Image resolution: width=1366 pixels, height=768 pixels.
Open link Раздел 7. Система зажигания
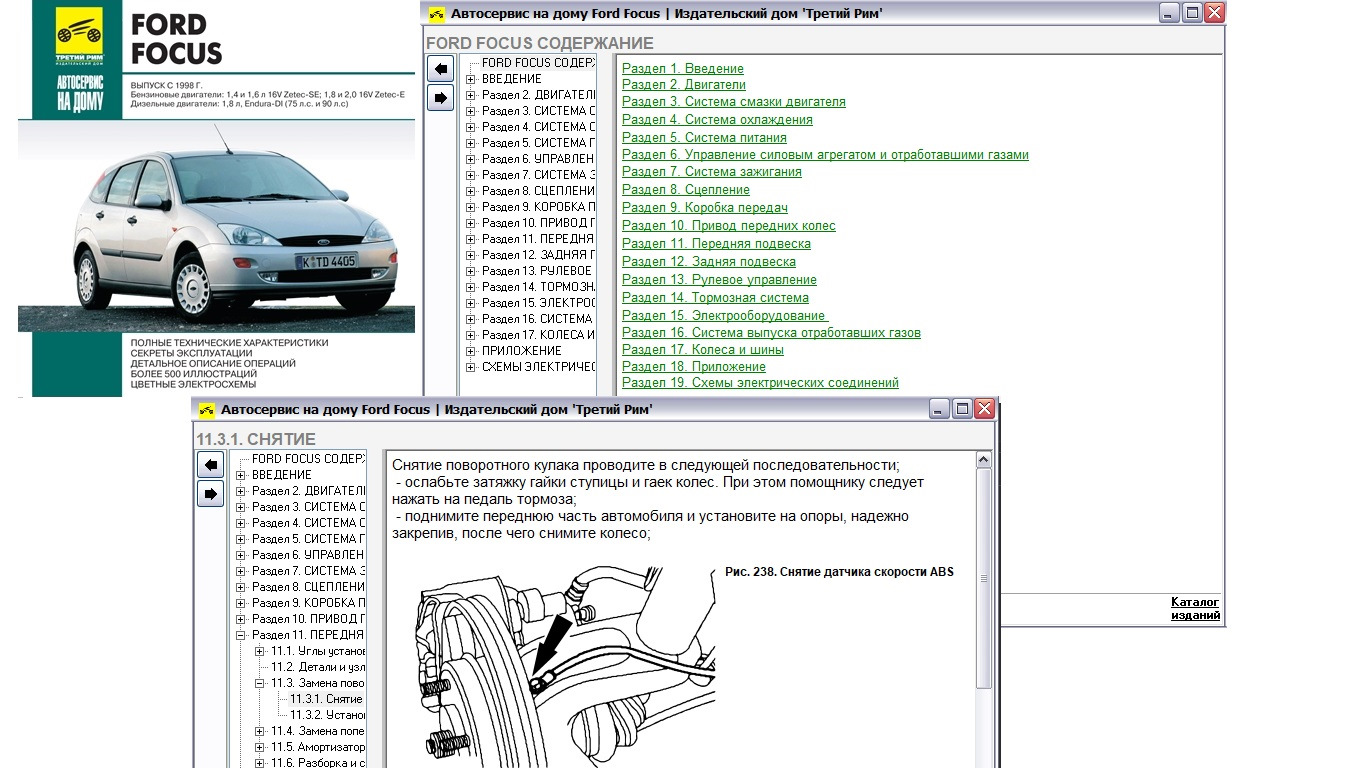pos(712,172)
